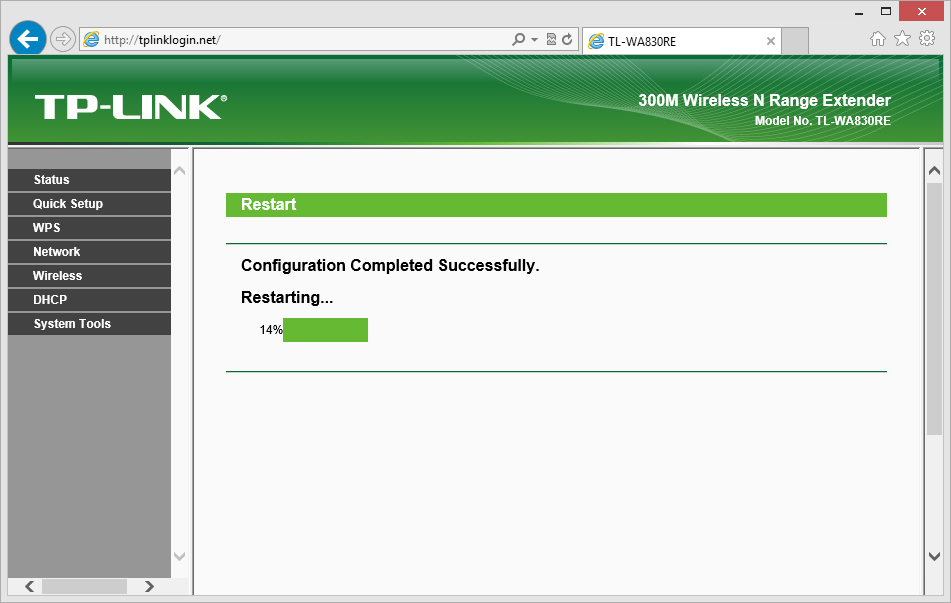Click the Restart section header
Viewport: 951px width, 603px height.
(556, 205)
